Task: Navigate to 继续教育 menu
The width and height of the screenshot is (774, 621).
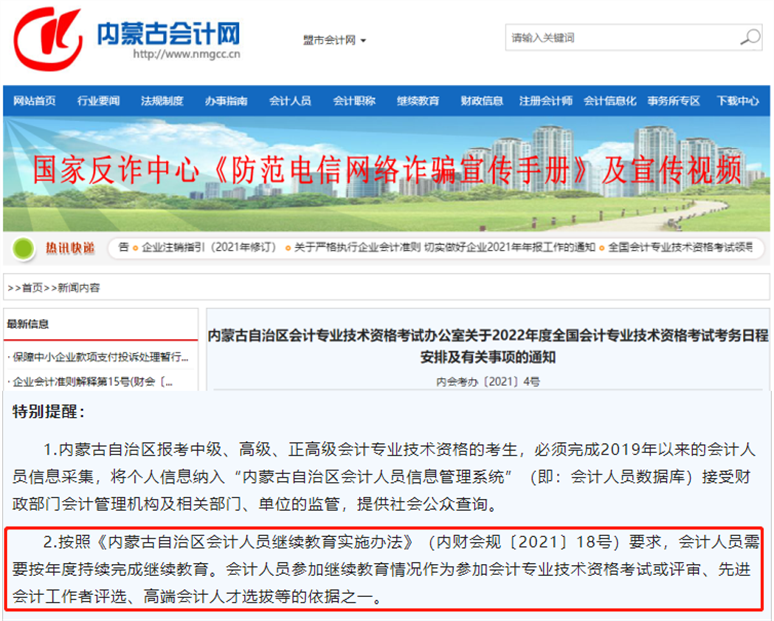Action: tap(417, 101)
